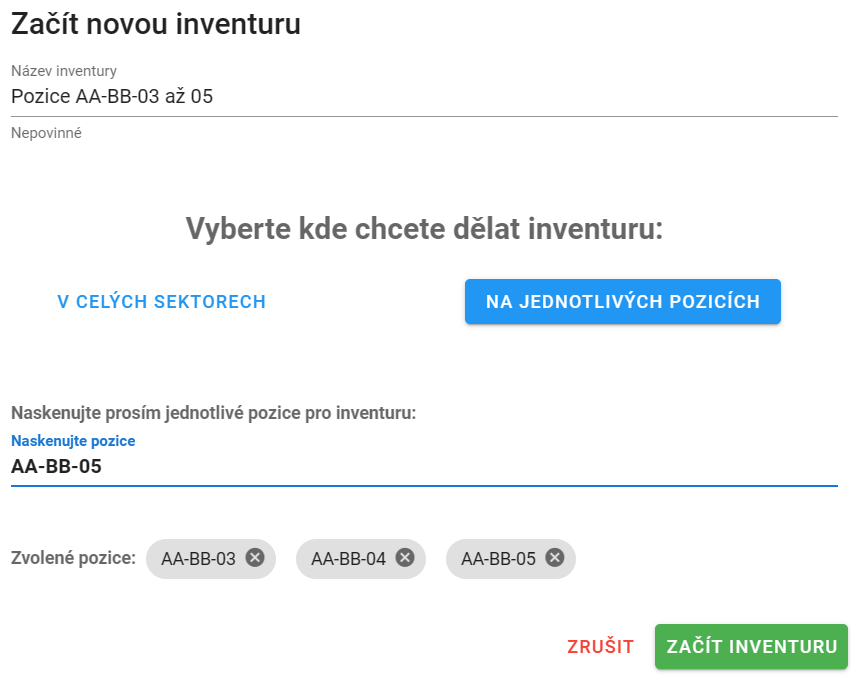Start inventory with ZAČÍT INVENTURU button
The width and height of the screenshot is (851, 676).
coord(752,647)
